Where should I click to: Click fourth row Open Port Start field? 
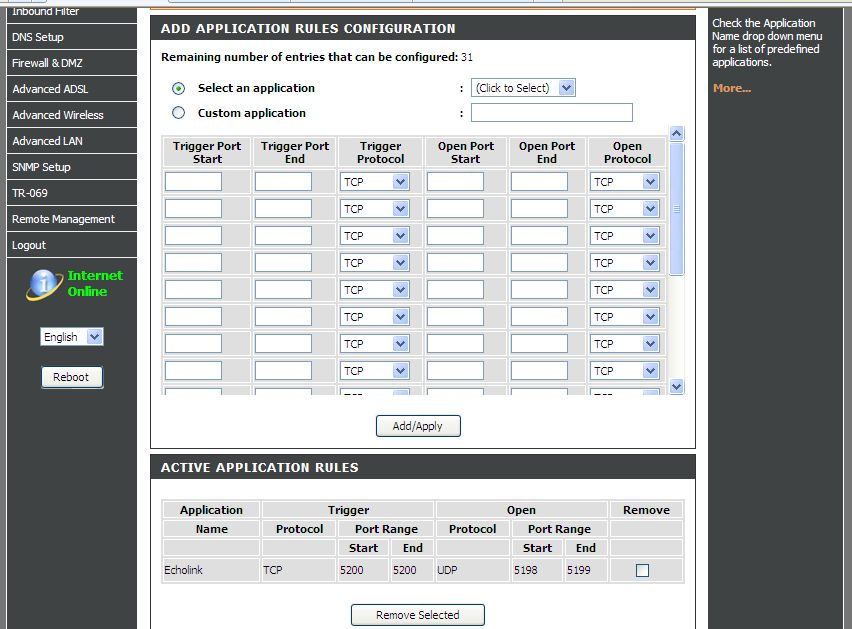455,262
